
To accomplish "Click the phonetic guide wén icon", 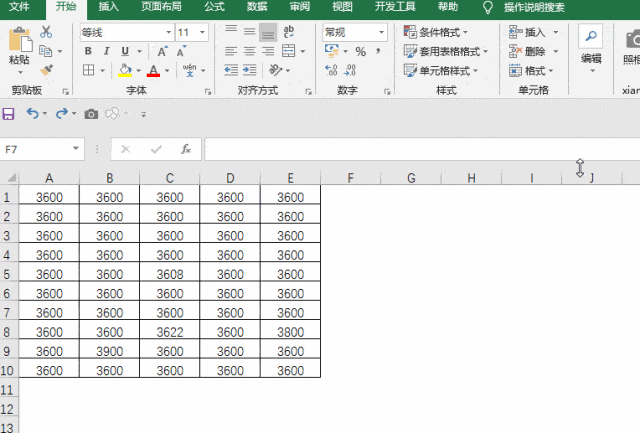I will 189,70.
